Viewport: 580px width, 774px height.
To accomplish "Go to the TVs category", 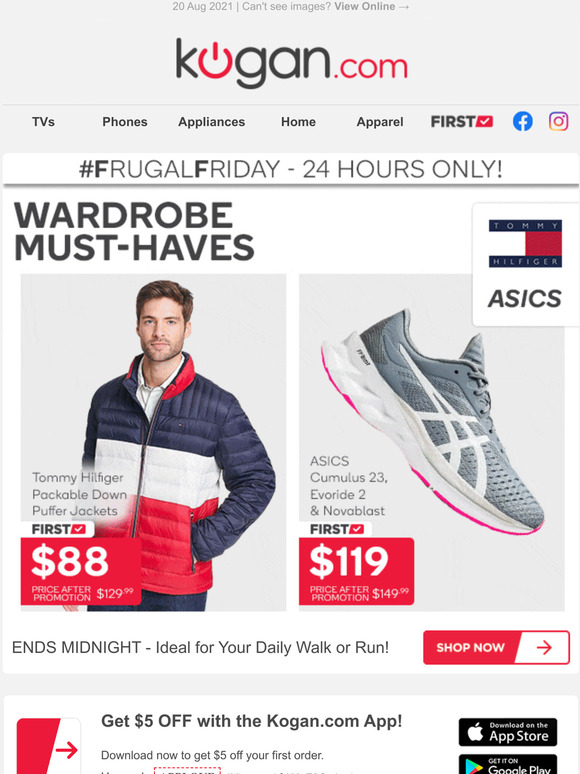I will point(43,122).
